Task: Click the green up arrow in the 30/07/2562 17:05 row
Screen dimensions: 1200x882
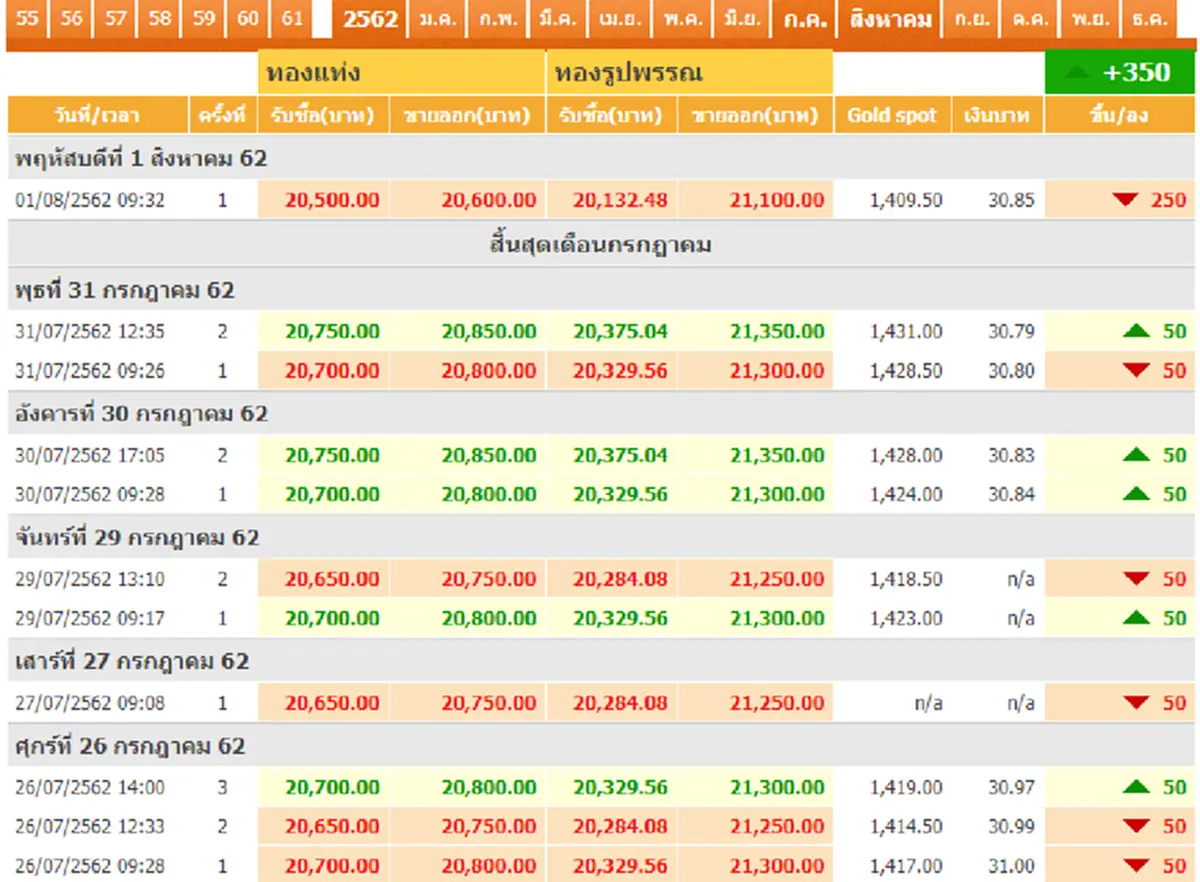Action: point(1136,455)
